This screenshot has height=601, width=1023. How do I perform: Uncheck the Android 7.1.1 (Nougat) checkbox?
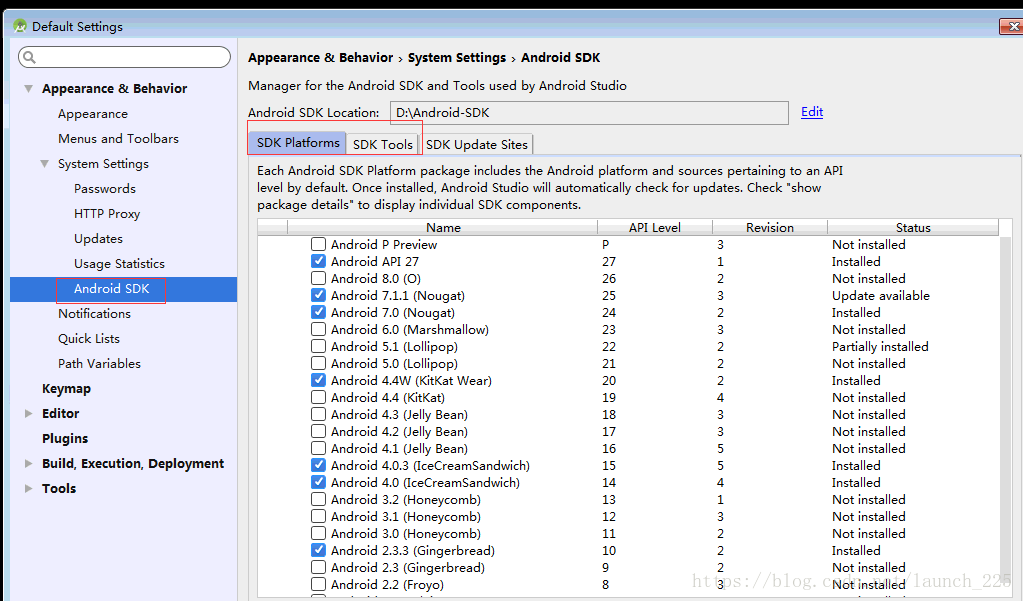point(318,295)
